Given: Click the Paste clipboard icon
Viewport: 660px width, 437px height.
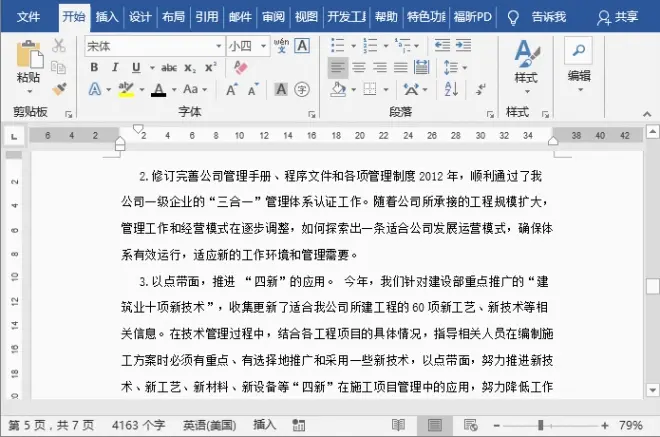Looking at the screenshot, I should [29, 54].
